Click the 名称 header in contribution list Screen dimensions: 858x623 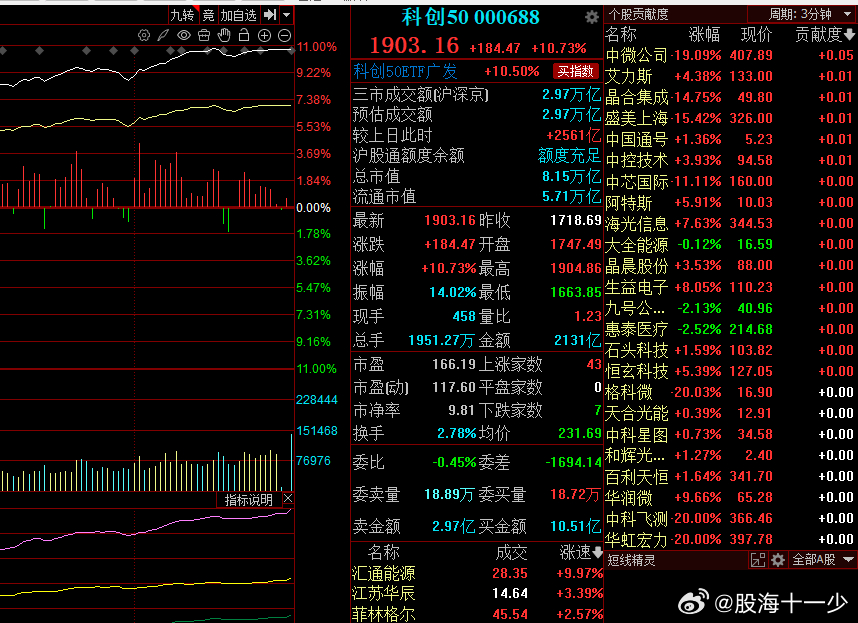tap(621, 35)
